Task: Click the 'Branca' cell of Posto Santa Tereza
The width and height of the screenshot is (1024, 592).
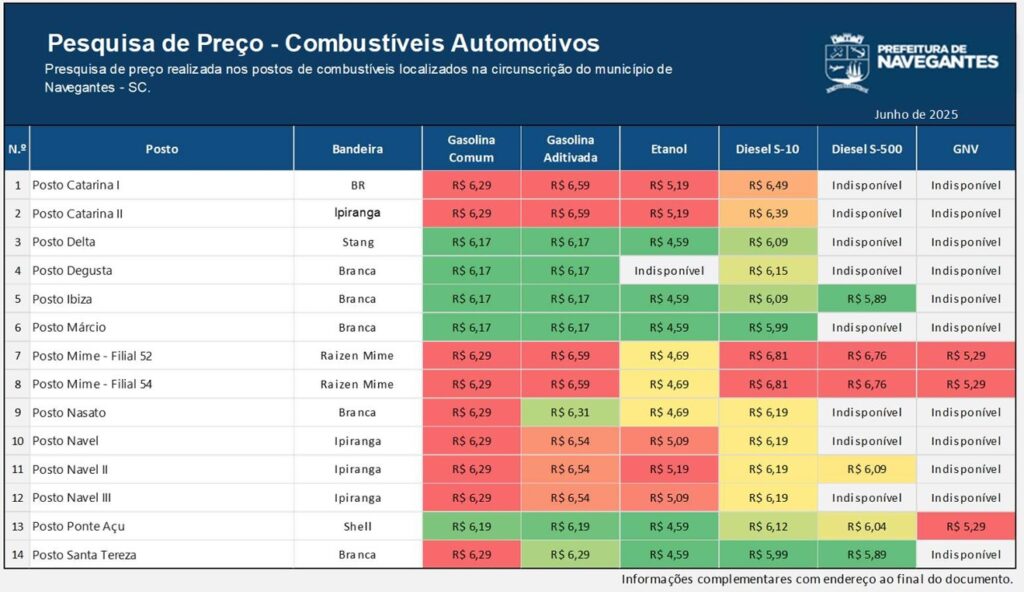Action: pyautogui.click(x=357, y=555)
